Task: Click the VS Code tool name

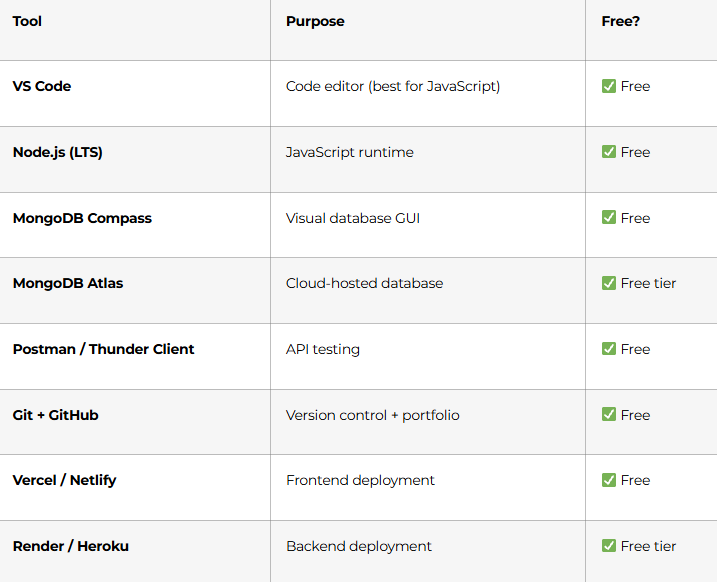Action: coord(42,86)
